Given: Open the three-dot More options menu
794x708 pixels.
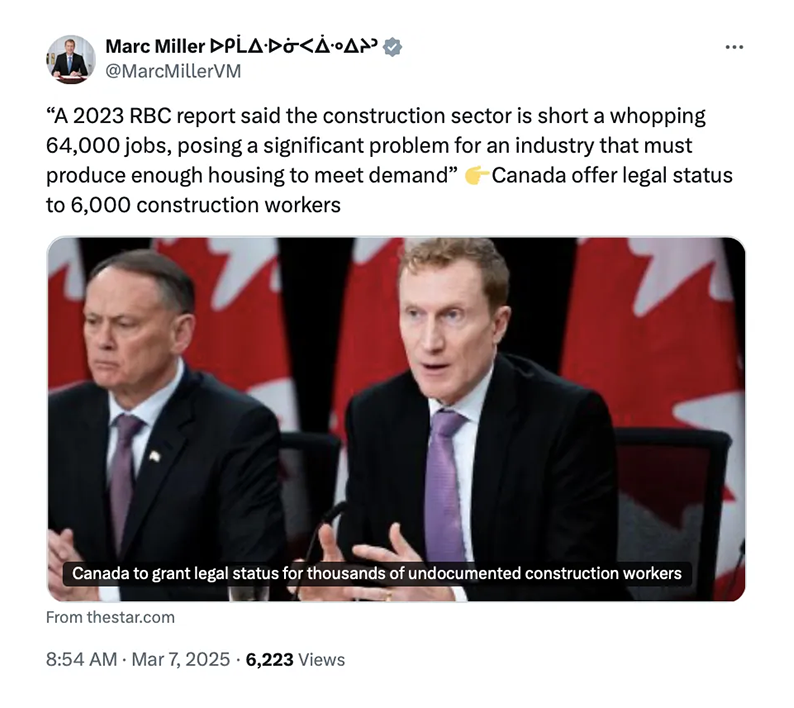Looking at the screenshot, I should pos(734,47).
